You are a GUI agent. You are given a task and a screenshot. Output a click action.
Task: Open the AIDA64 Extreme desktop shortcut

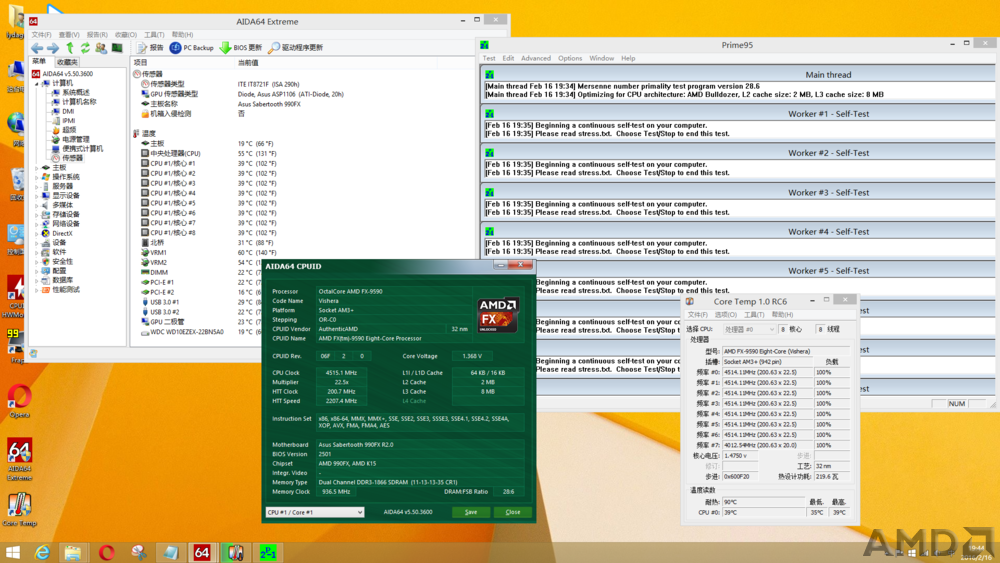tap(20, 459)
